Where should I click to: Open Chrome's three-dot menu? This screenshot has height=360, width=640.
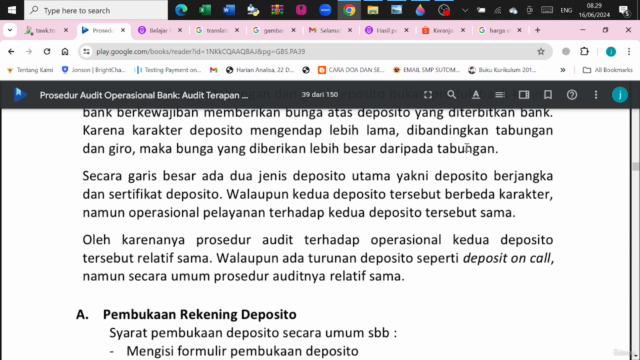[x=629, y=51]
